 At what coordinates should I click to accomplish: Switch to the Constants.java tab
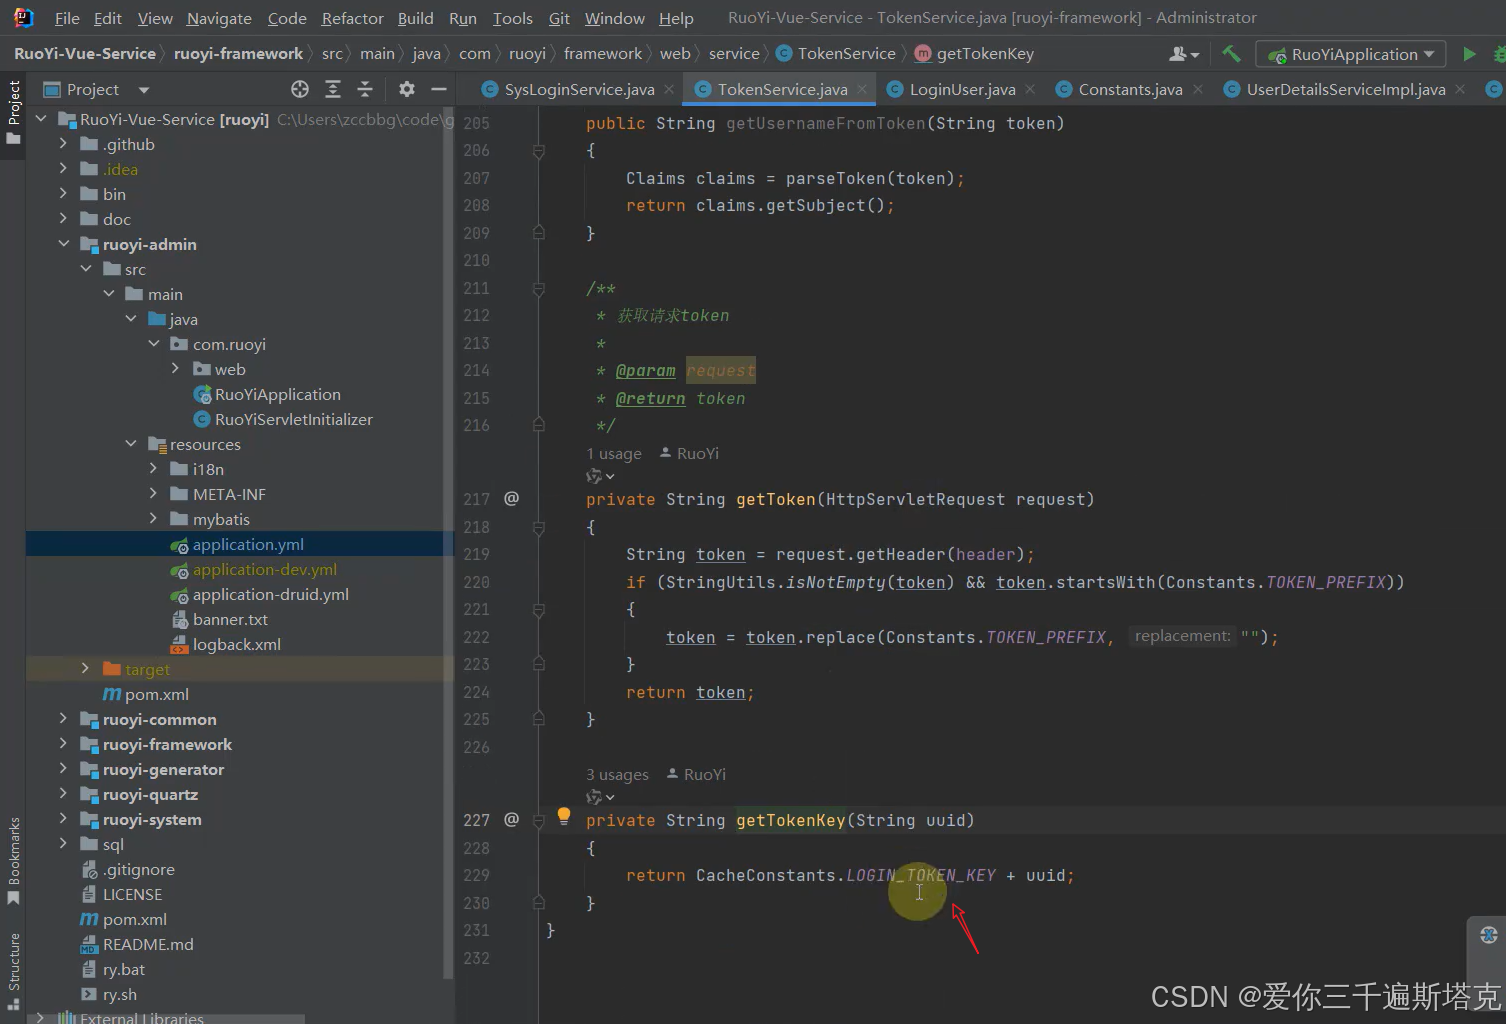1130,90
